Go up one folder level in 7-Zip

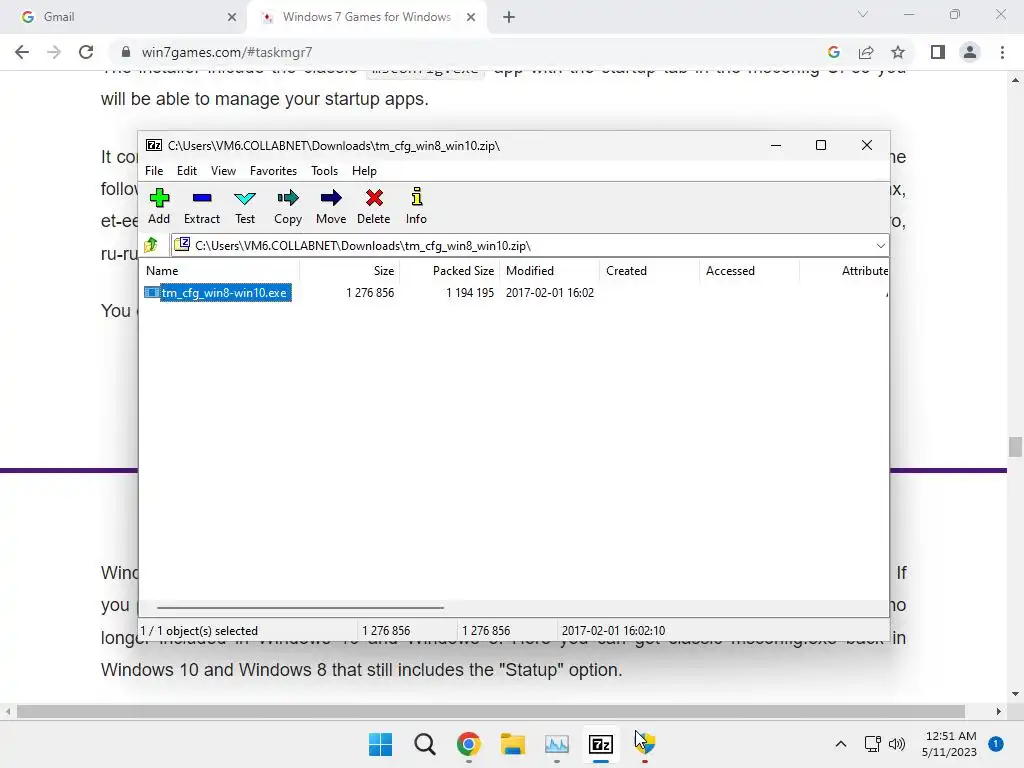point(152,245)
